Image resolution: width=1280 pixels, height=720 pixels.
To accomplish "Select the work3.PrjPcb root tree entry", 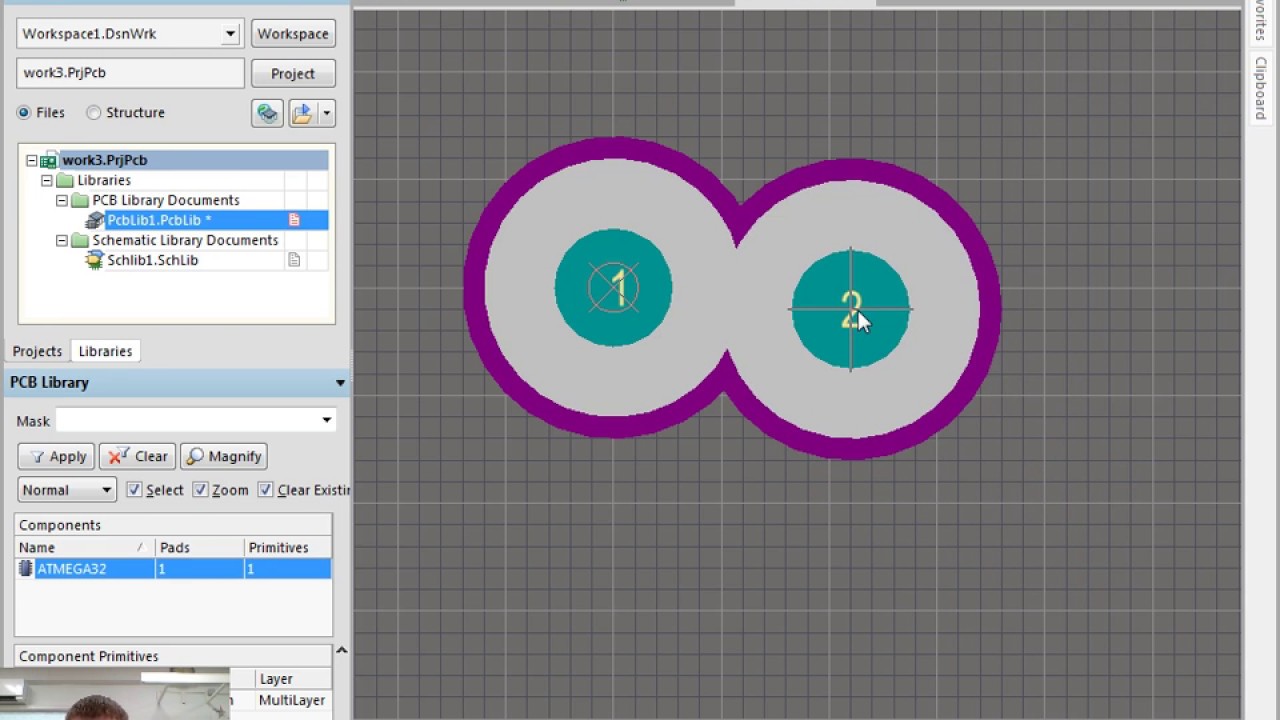I will click(104, 160).
